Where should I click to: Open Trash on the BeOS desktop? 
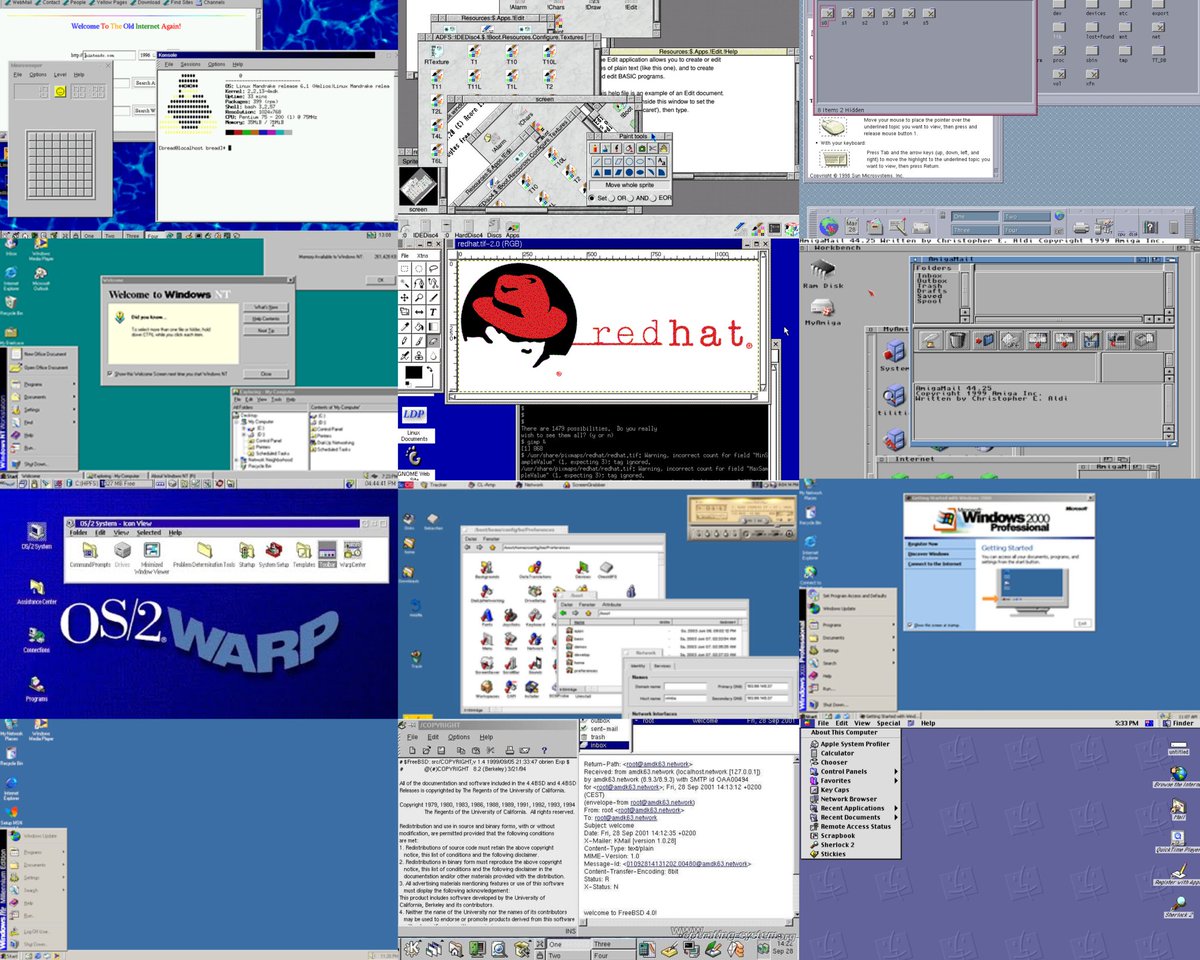pos(416,659)
